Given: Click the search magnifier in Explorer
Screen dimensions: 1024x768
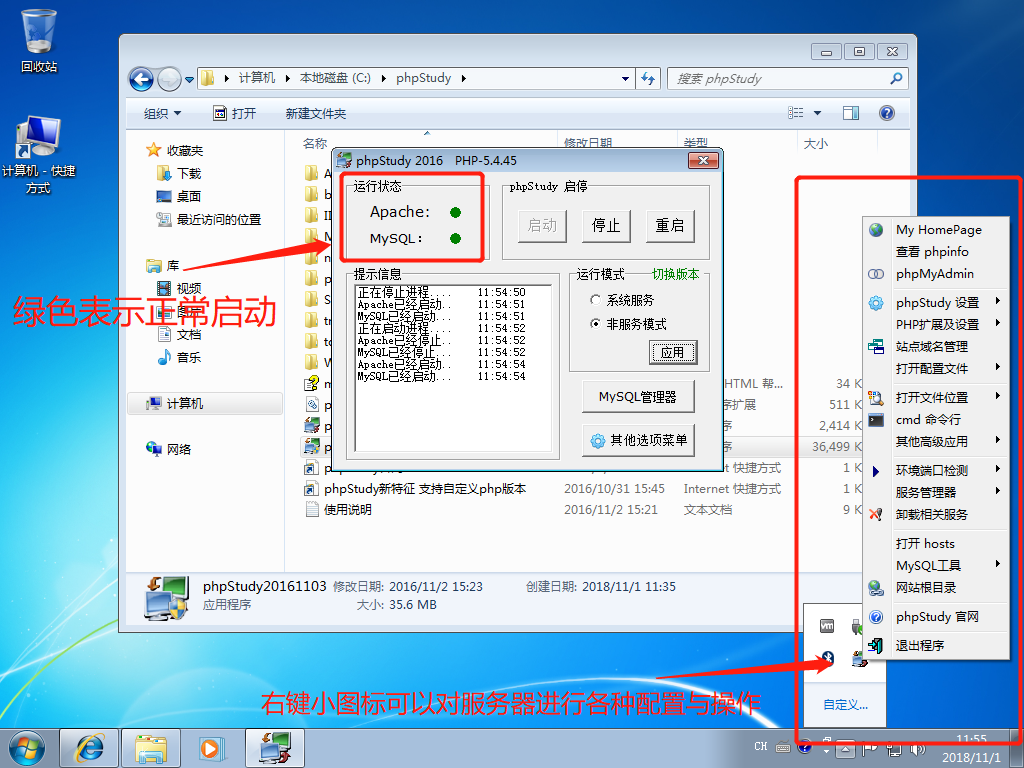Looking at the screenshot, I should click(896, 78).
